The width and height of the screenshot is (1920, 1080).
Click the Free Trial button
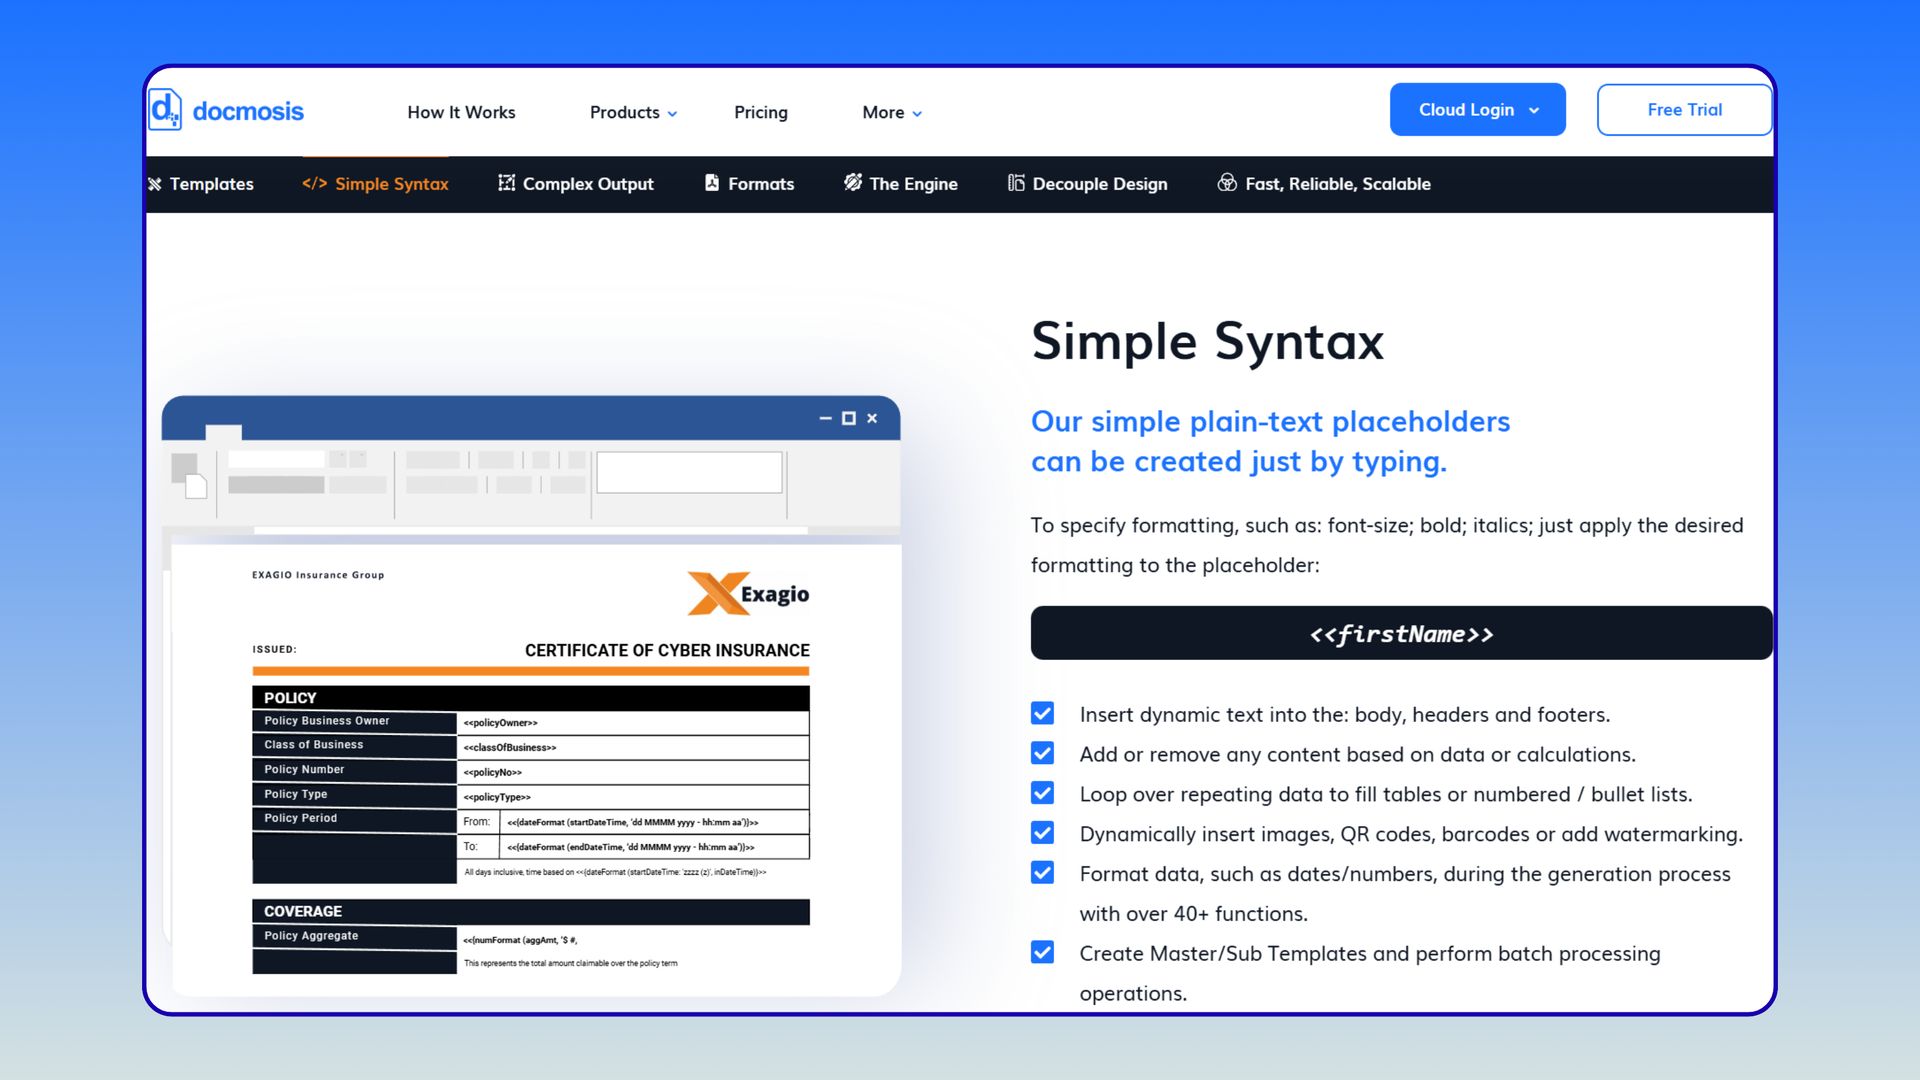pyautogui.click(x=1684, y=110)
